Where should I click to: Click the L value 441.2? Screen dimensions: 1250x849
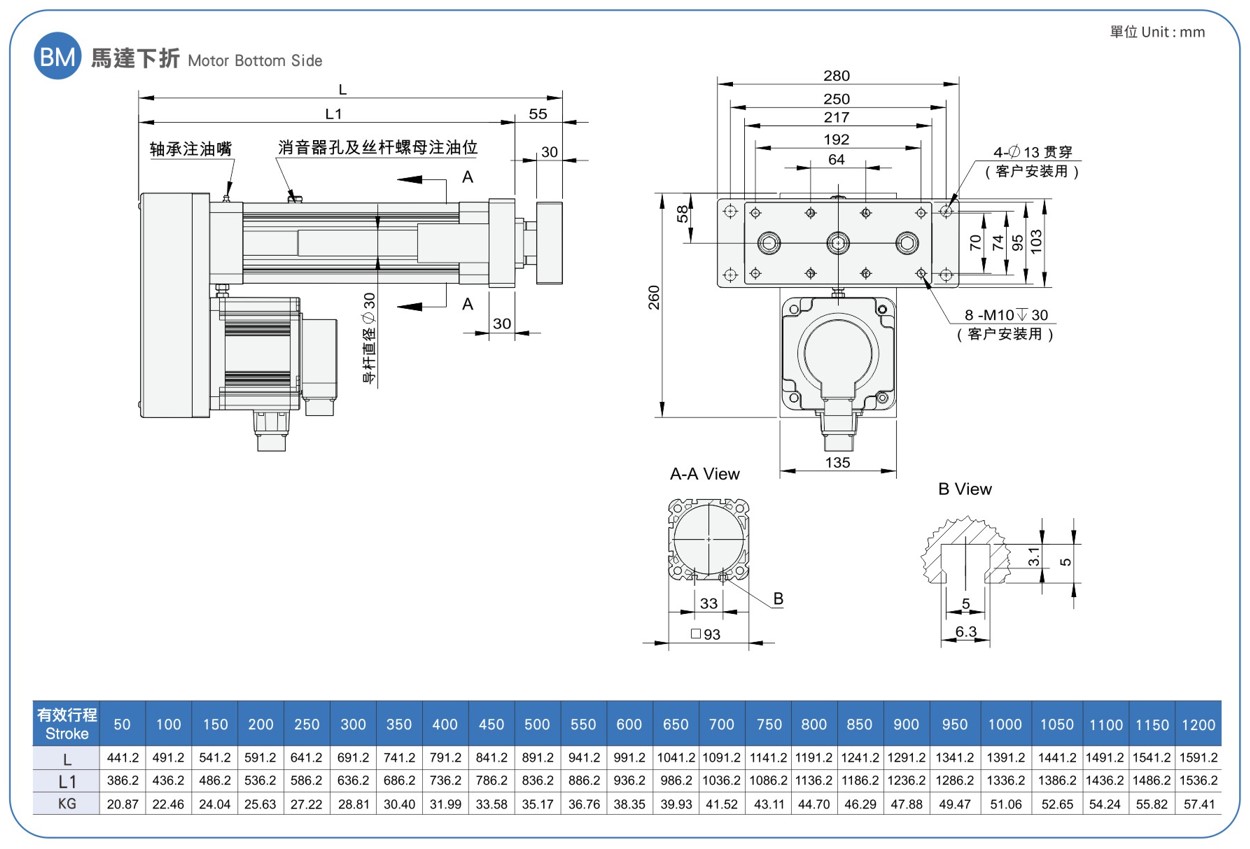click(123, 758)
